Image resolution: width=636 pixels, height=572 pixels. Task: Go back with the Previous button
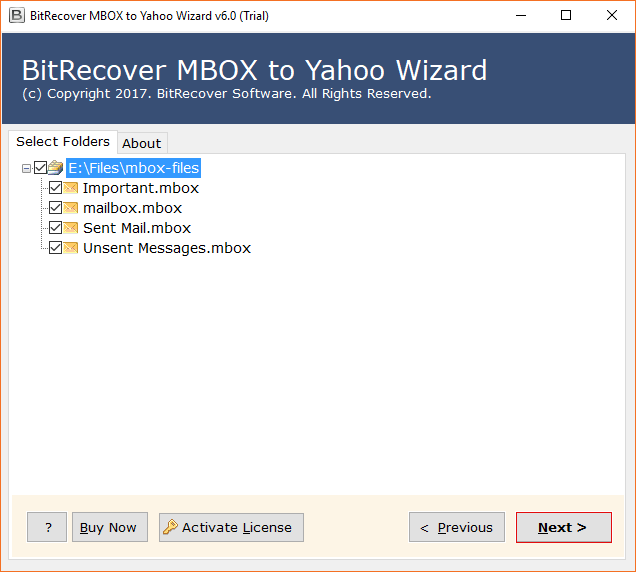457,527
